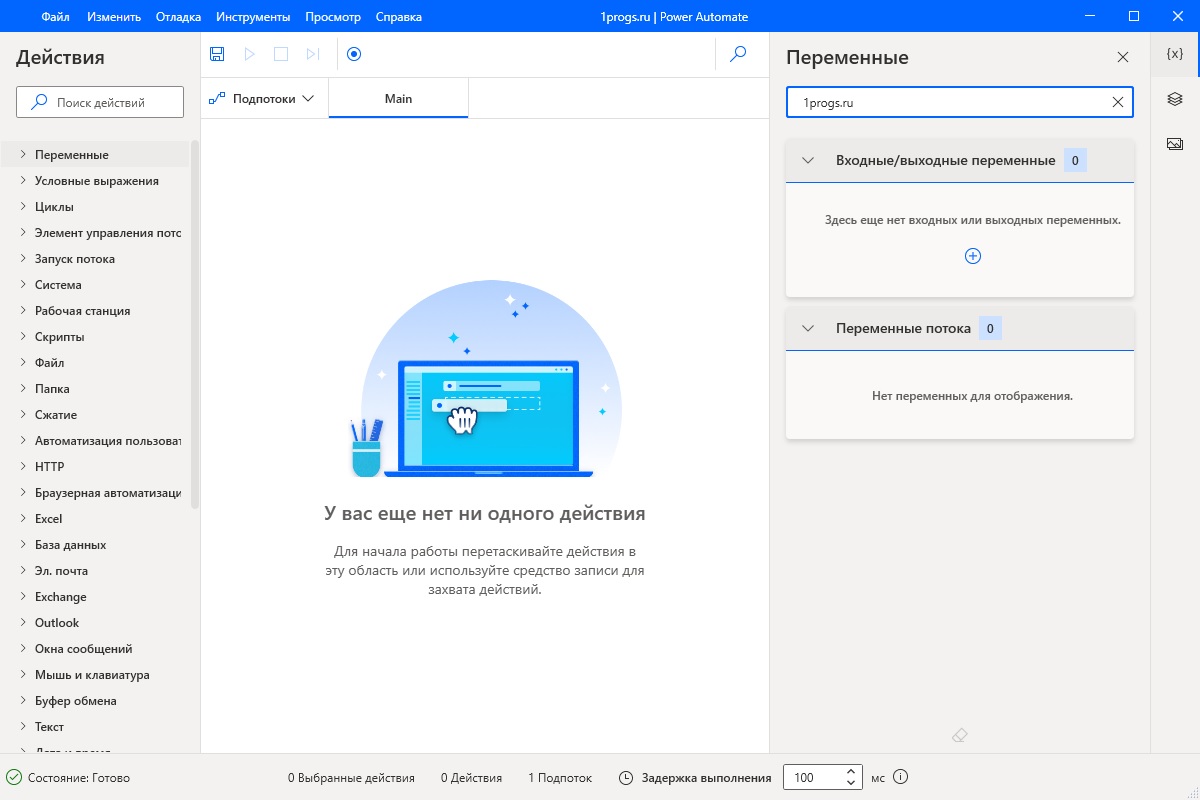
Task: Open the UI elements layers icon
Action: [x=1175, y=98]
